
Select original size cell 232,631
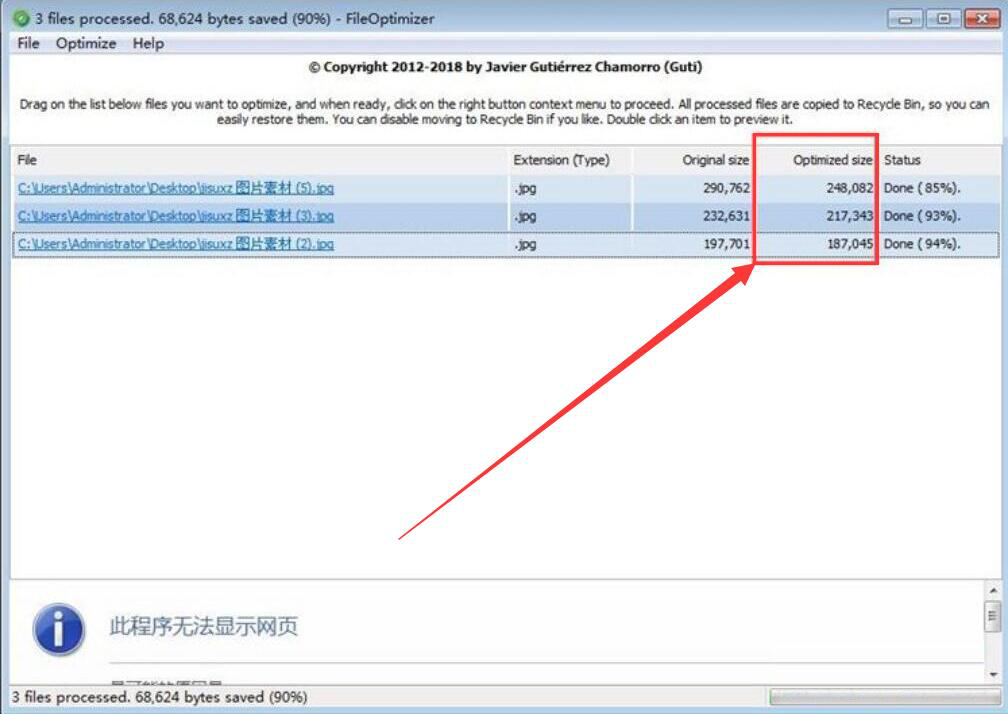click(x=726, y=216)
